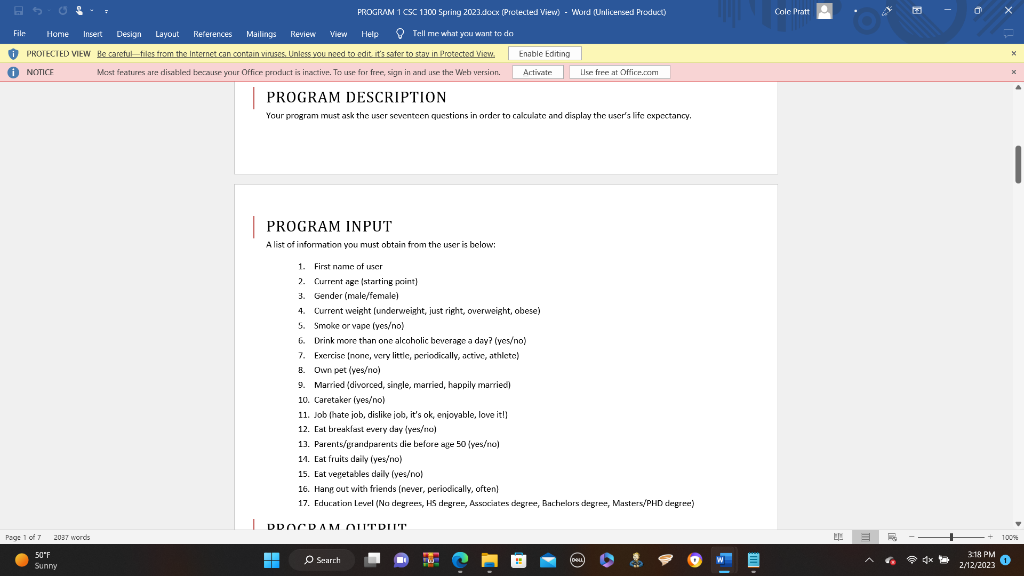
Task: Click the Undo icon at top left
Action: point(37,10)
